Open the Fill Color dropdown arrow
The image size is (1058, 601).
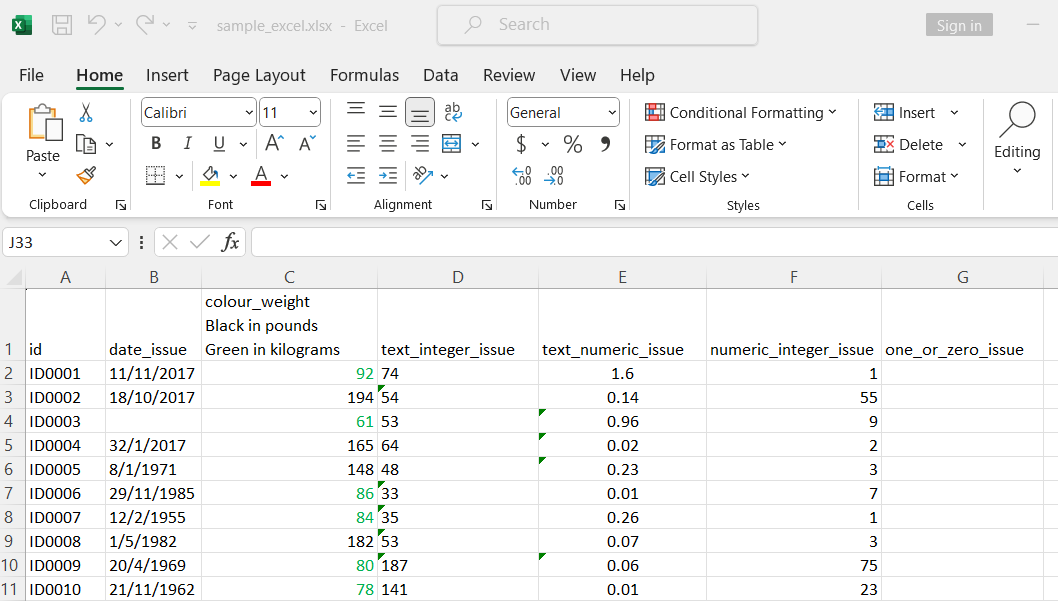[233, 176]
